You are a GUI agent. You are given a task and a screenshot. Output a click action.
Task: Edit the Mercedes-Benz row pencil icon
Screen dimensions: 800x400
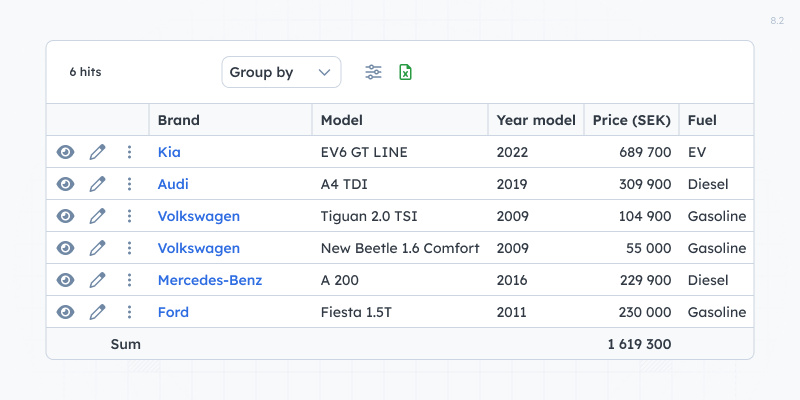(97, 280)
